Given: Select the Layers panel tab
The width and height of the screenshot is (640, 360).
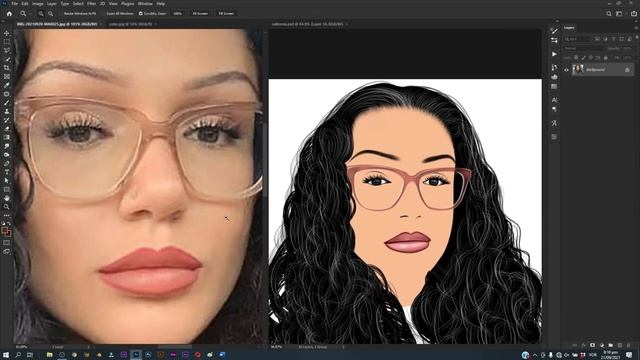Looking at the screenshot, I should tap(569, 28).
